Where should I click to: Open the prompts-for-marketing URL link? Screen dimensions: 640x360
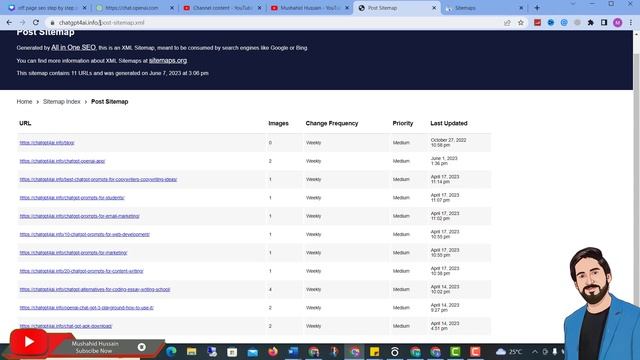(x=73, y=253)
